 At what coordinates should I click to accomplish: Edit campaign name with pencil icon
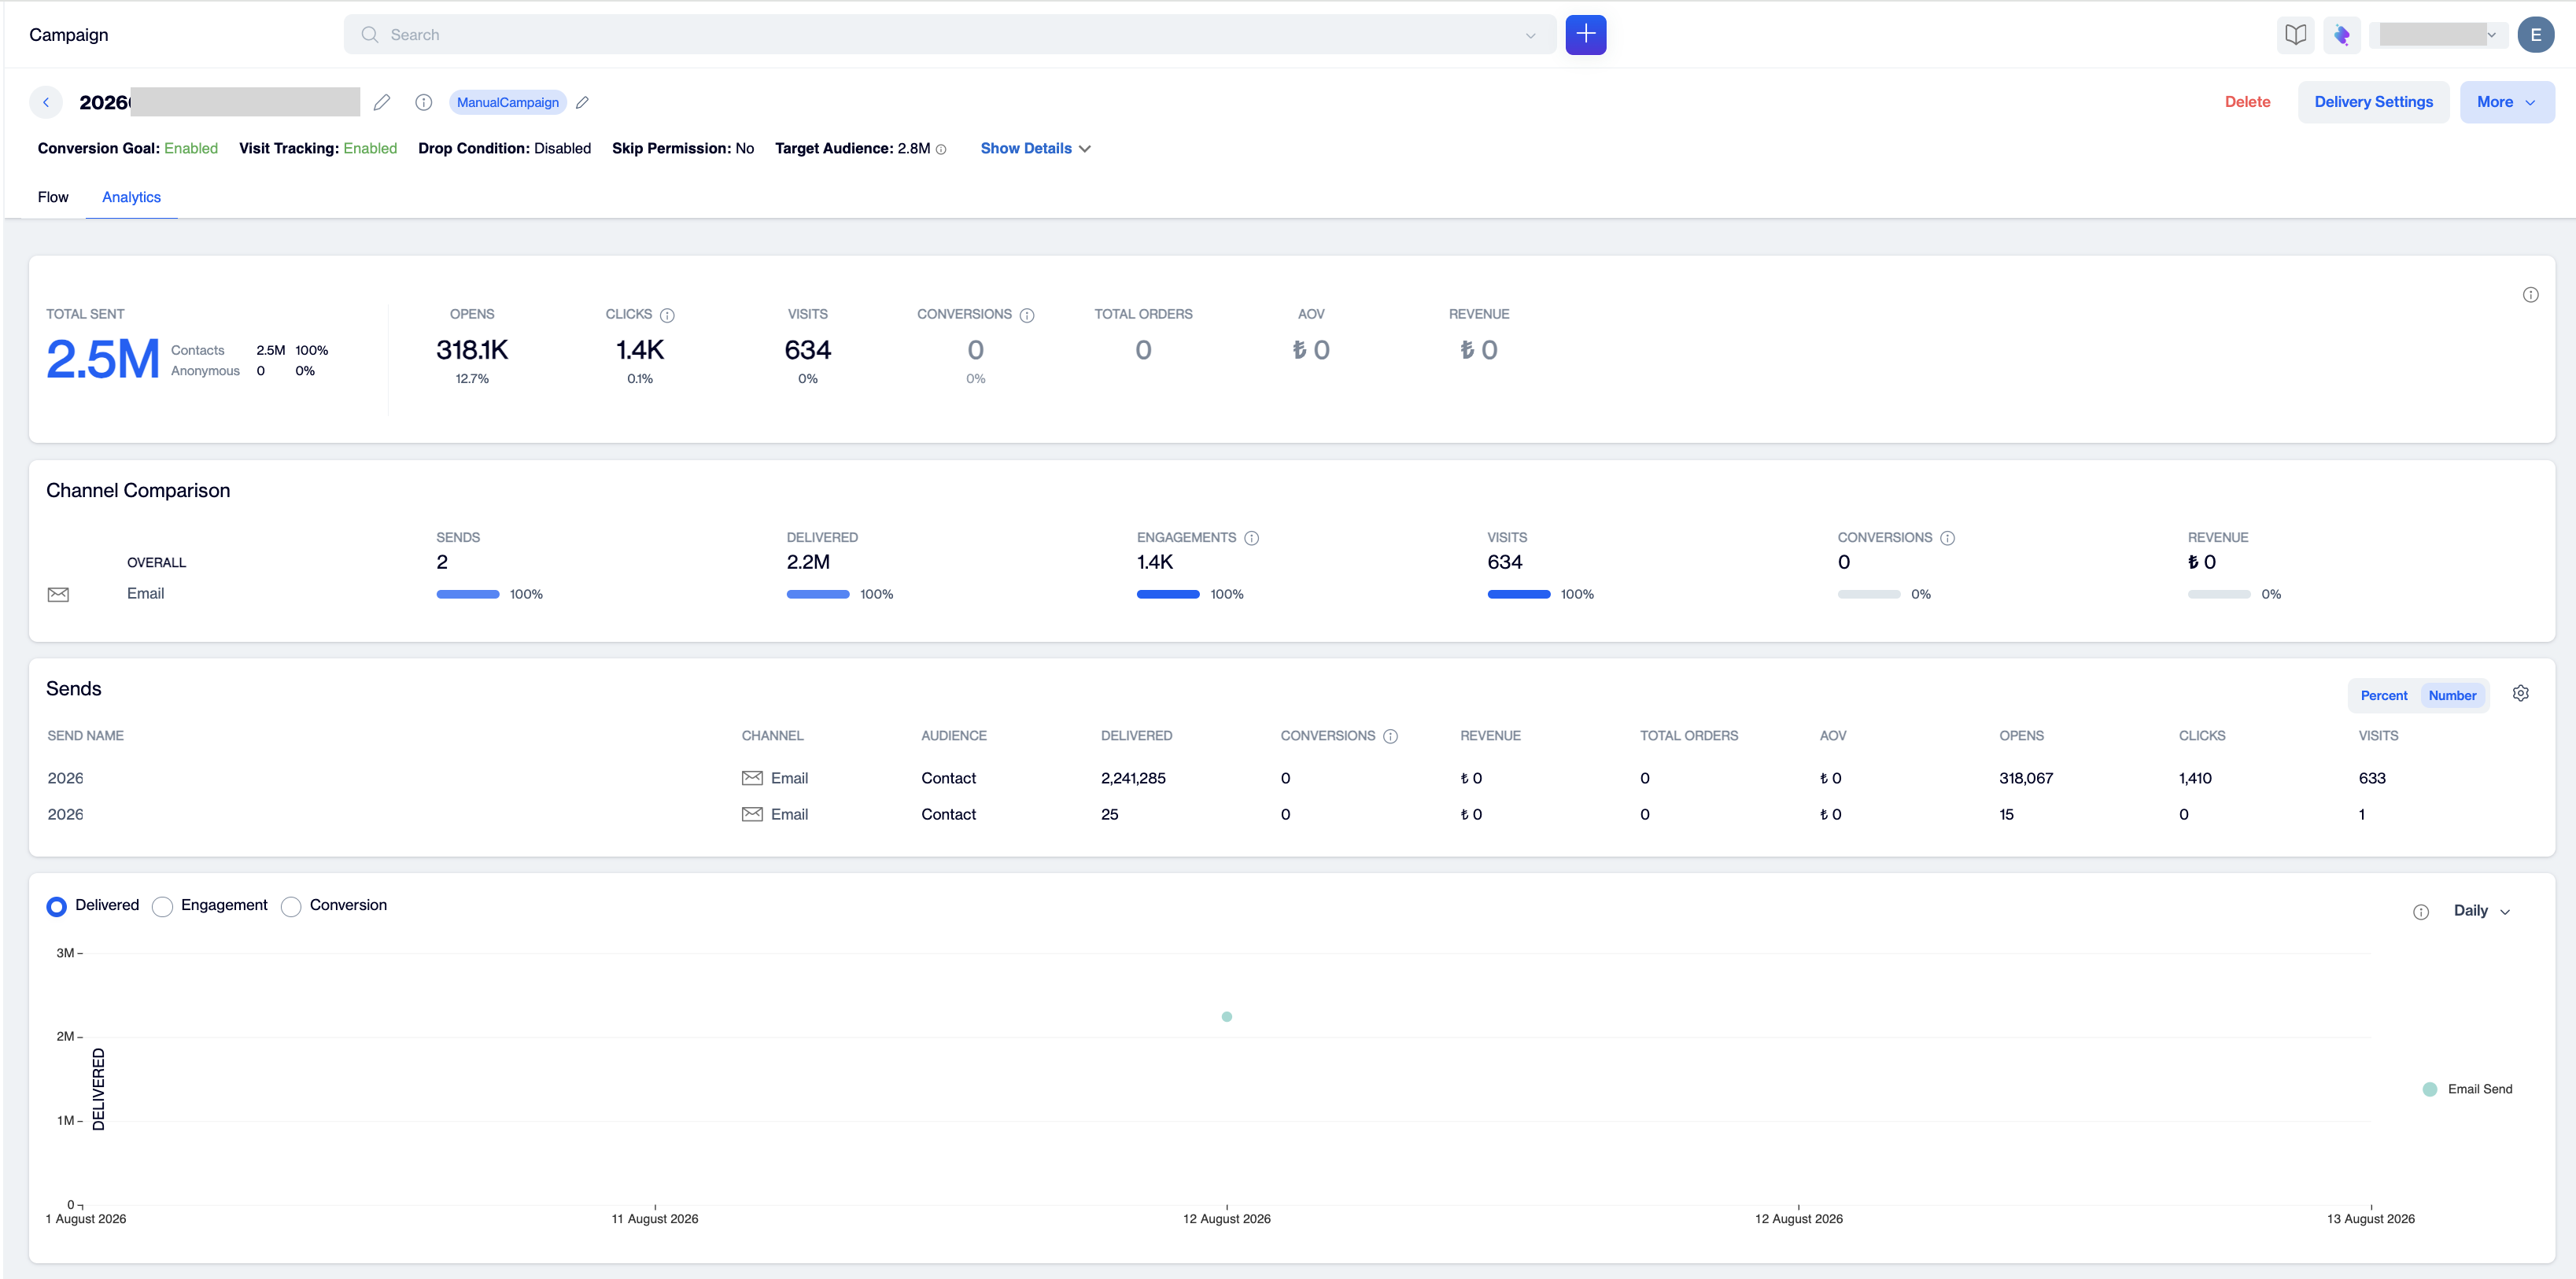point(381,102)
